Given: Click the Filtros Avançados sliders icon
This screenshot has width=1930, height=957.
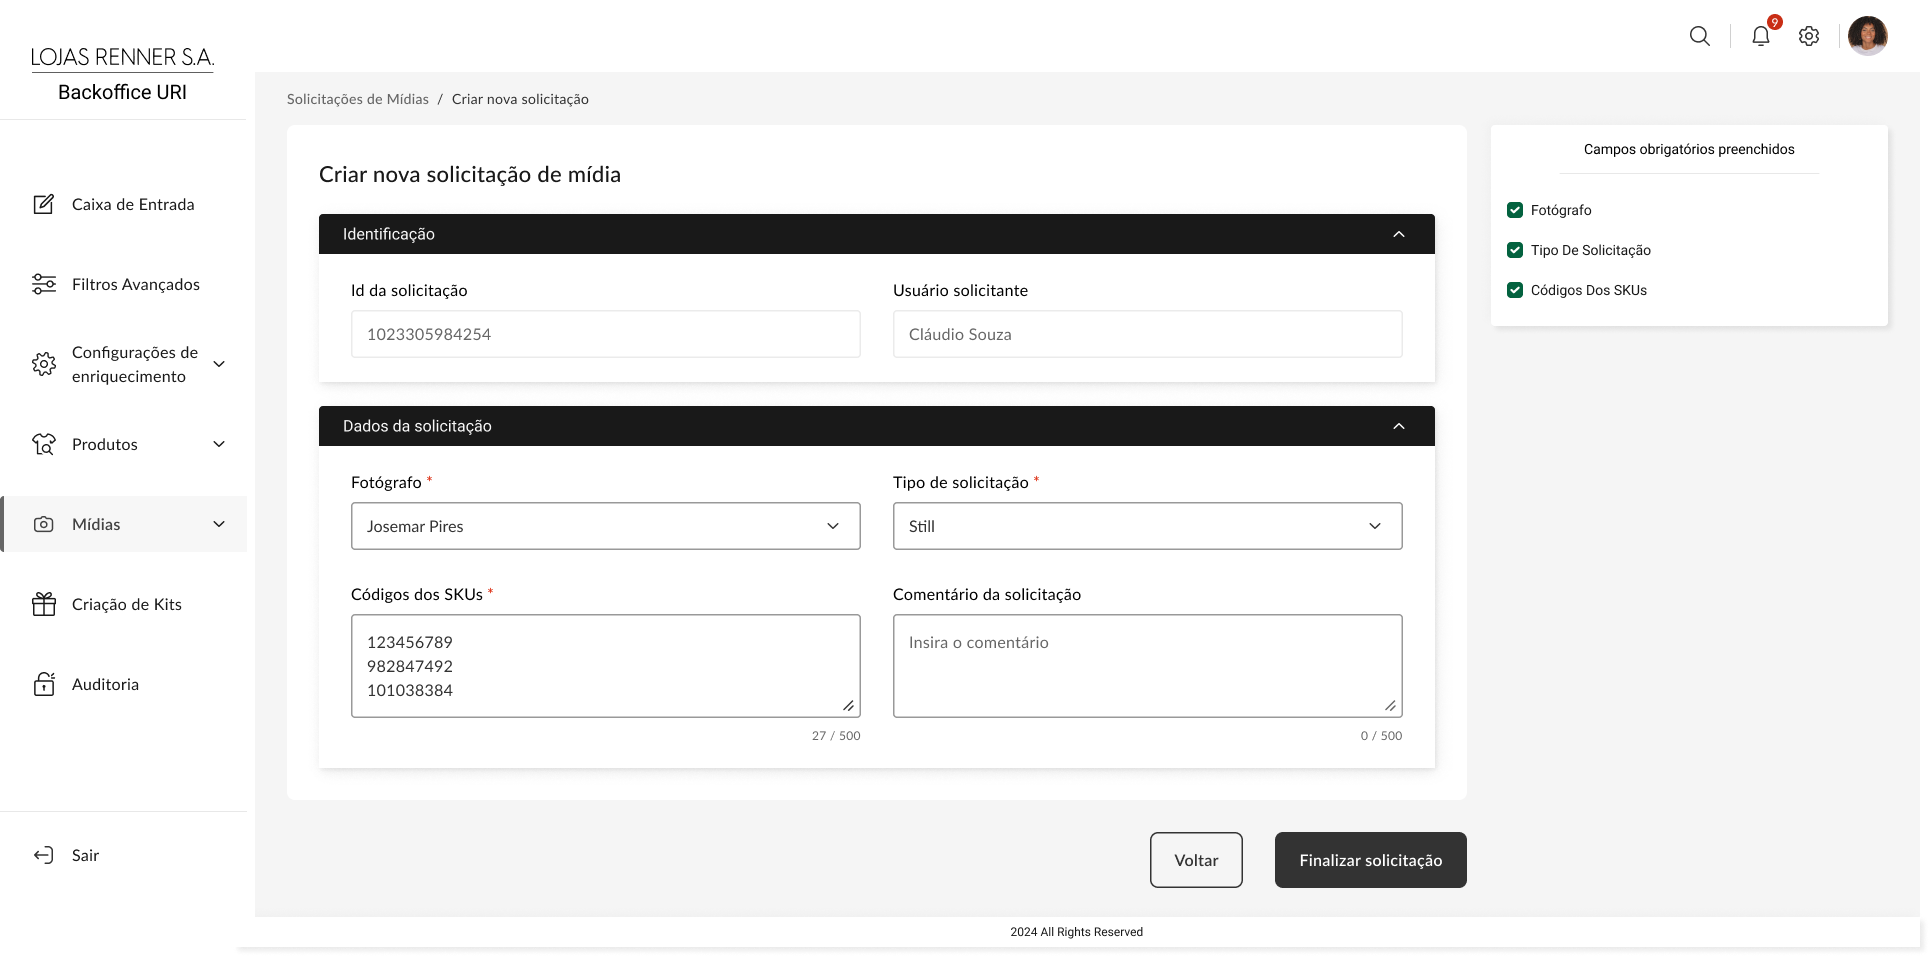Looking at the screenshot, I should tap(44, 284).
